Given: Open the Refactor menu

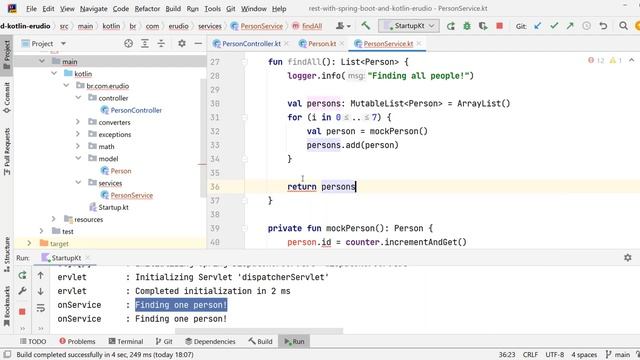Looking at the screenshot, I should click(147, 9).
